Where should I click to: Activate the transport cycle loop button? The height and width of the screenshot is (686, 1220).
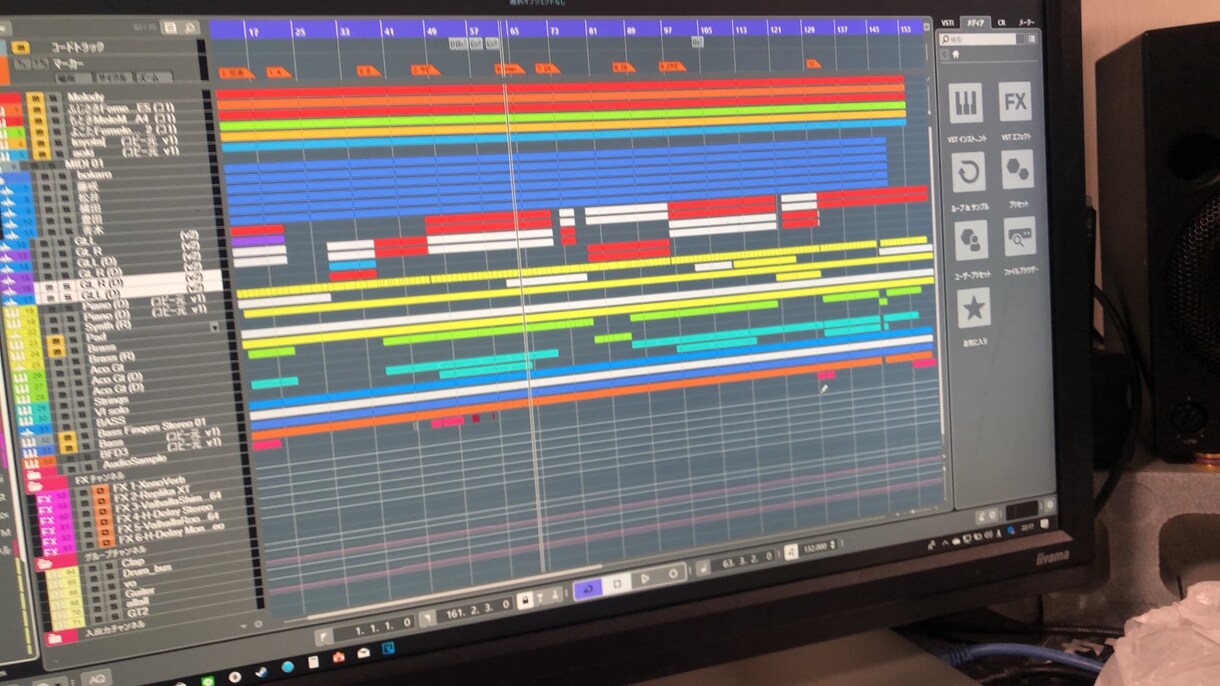[587, 588]
